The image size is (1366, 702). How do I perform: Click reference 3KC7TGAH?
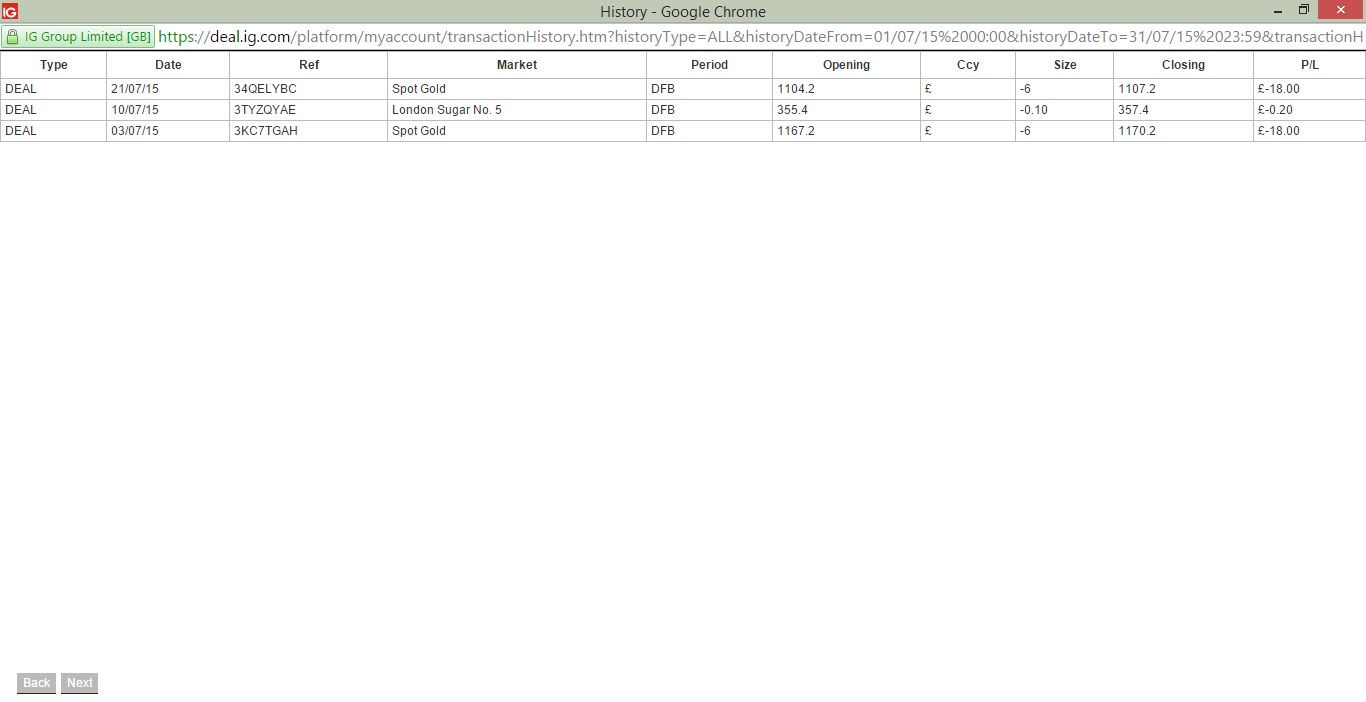266,131
